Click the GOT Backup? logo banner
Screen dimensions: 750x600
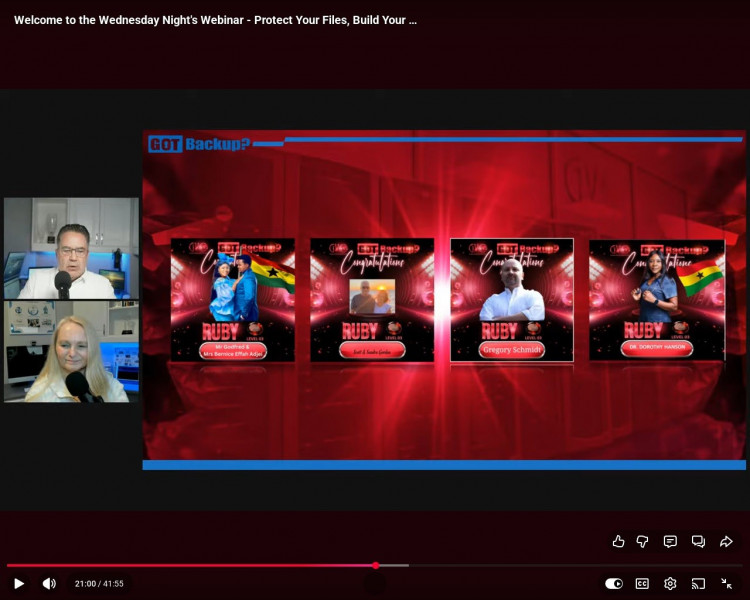click(x=200, y=144)
